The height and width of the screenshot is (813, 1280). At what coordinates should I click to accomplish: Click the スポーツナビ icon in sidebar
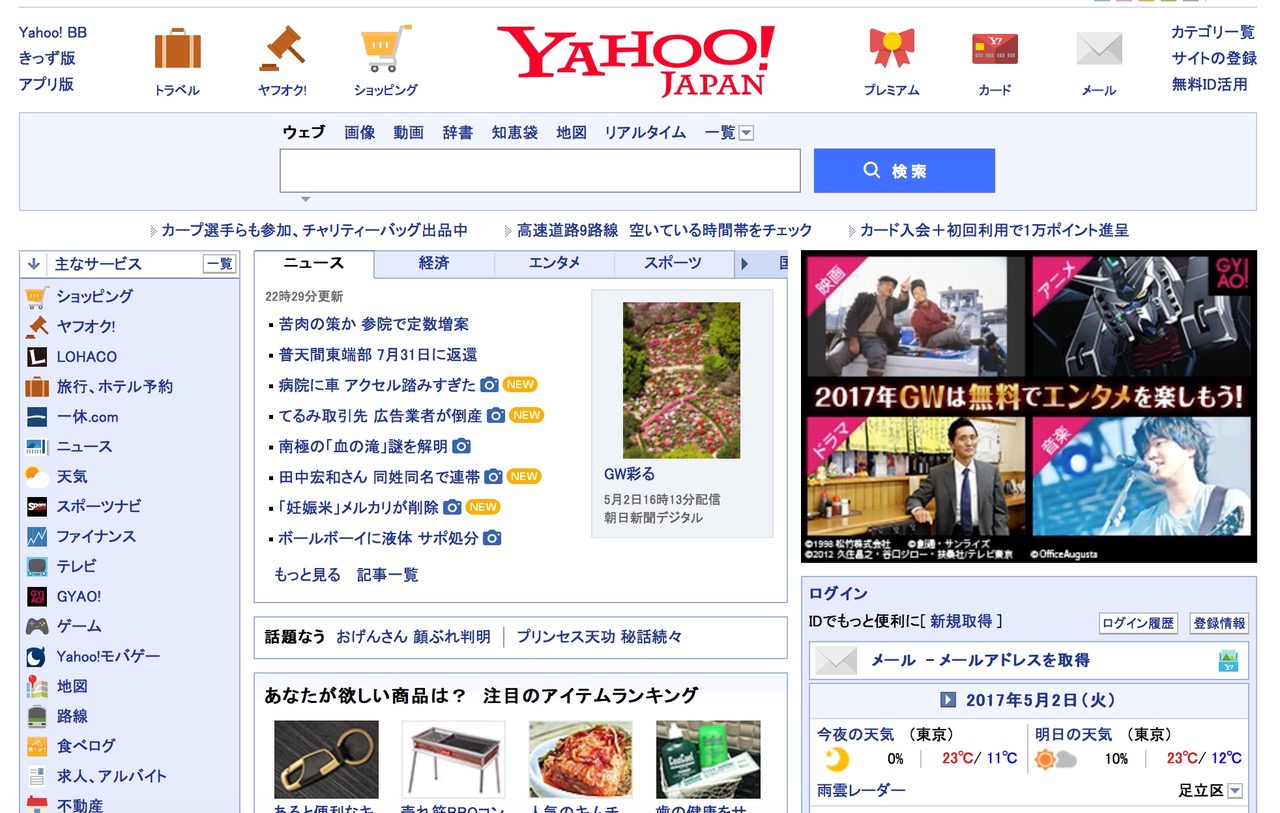[x=37, y=506]
